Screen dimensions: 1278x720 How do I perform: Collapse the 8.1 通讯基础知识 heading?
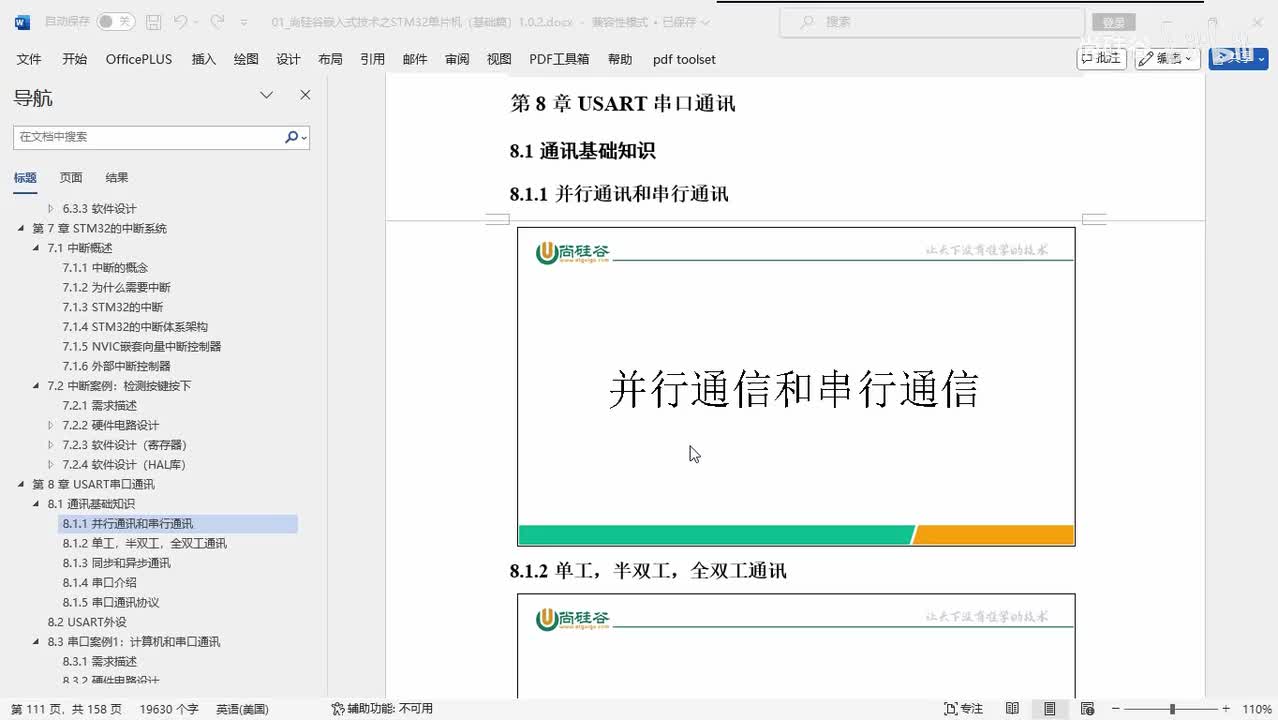[37, 504]
